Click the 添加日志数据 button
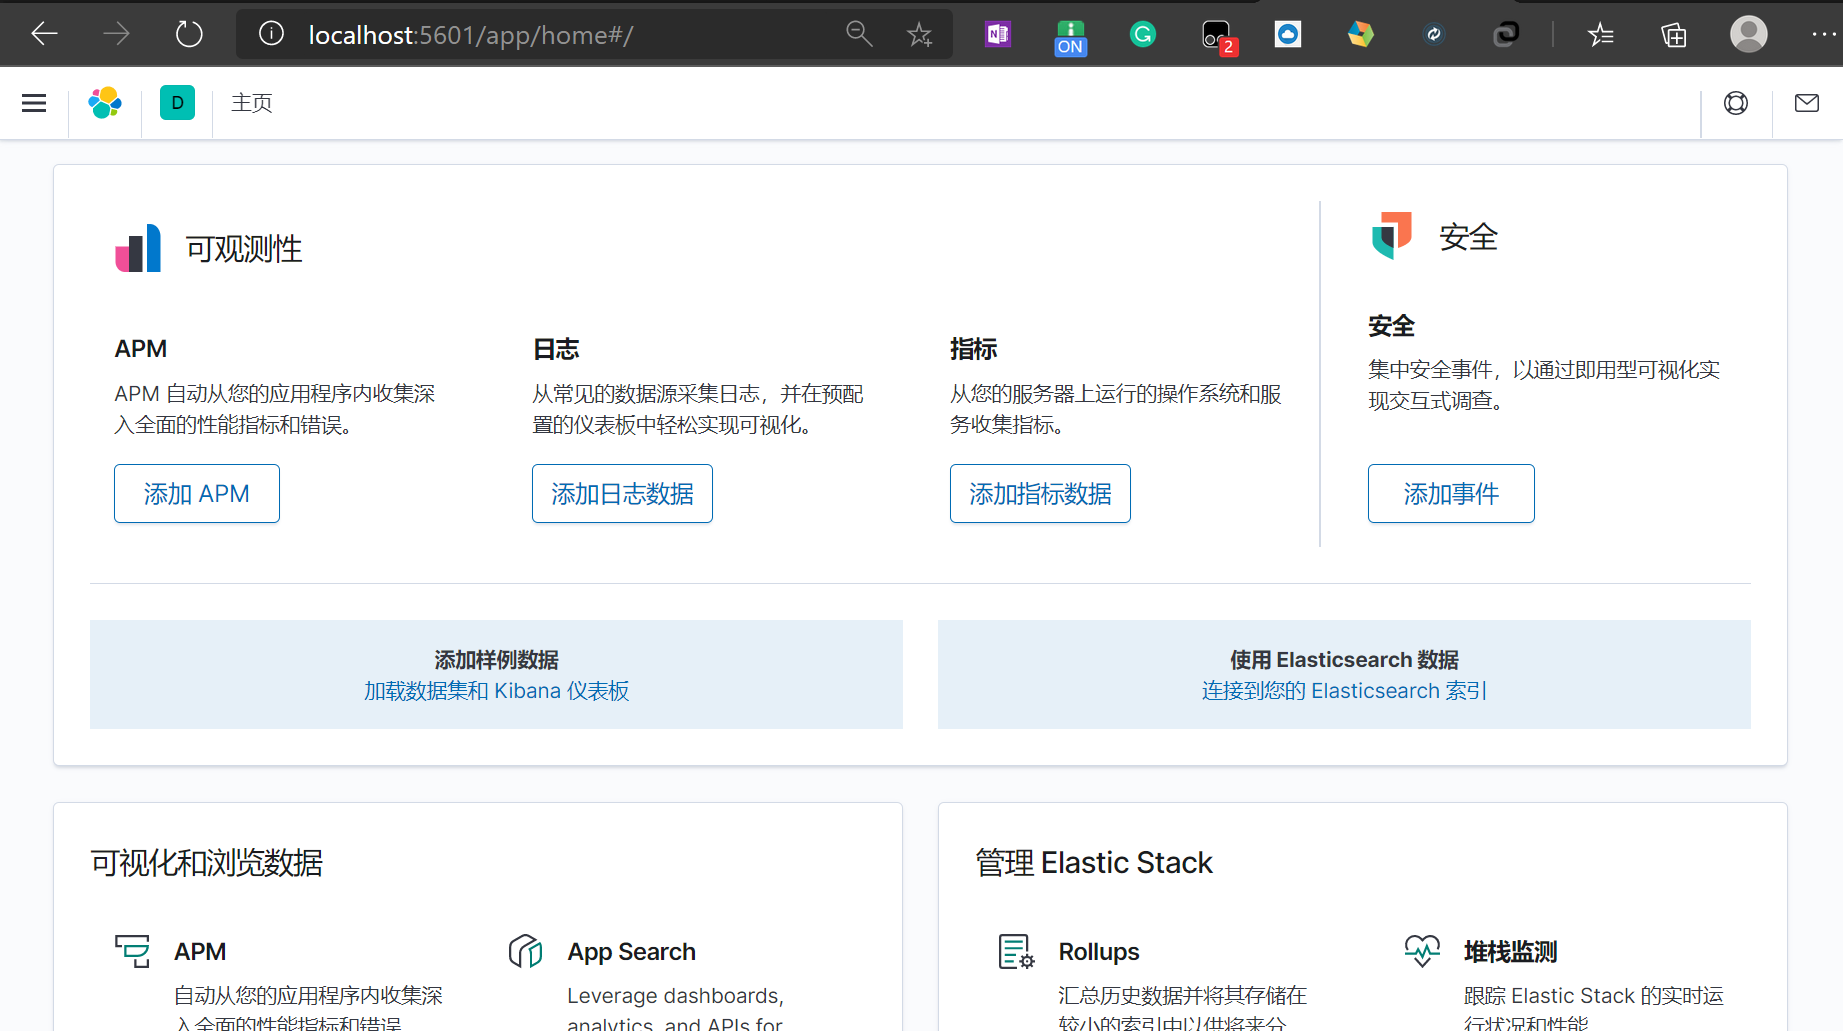The height and width of the screenshot is (1031, 1843). tap(622, 493)
